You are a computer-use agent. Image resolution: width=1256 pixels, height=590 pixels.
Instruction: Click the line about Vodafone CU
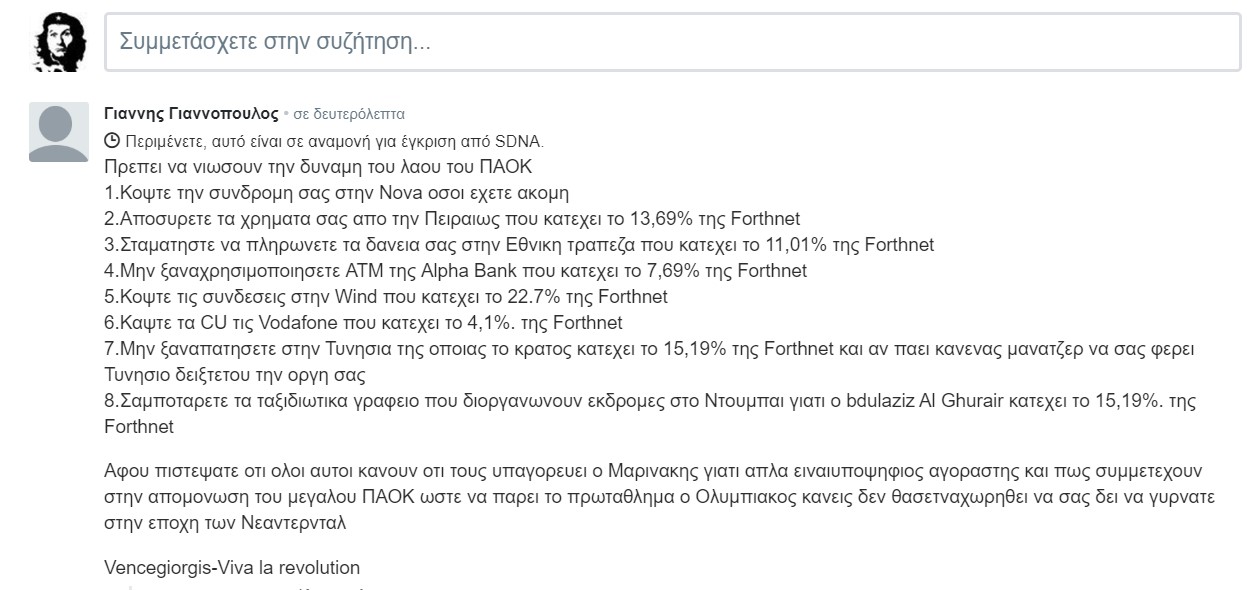pyautogui.click(x=363, y=322)
